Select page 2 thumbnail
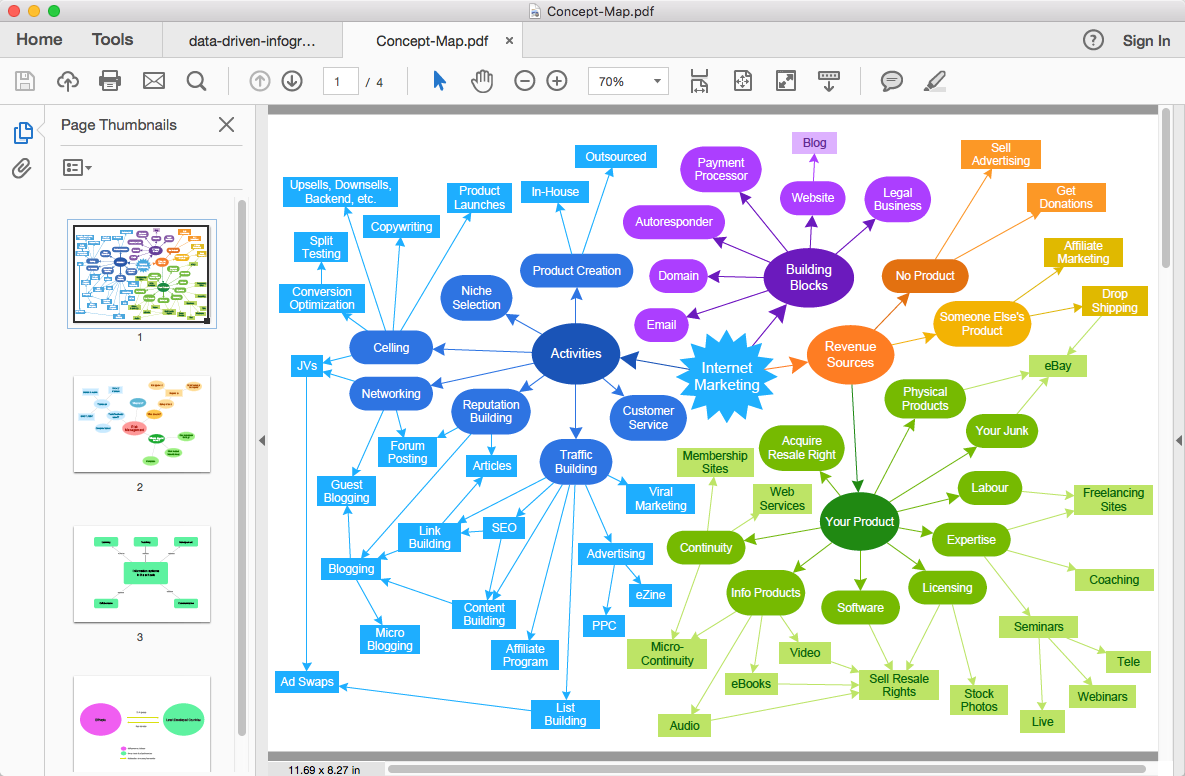 (x=142, y=424)
